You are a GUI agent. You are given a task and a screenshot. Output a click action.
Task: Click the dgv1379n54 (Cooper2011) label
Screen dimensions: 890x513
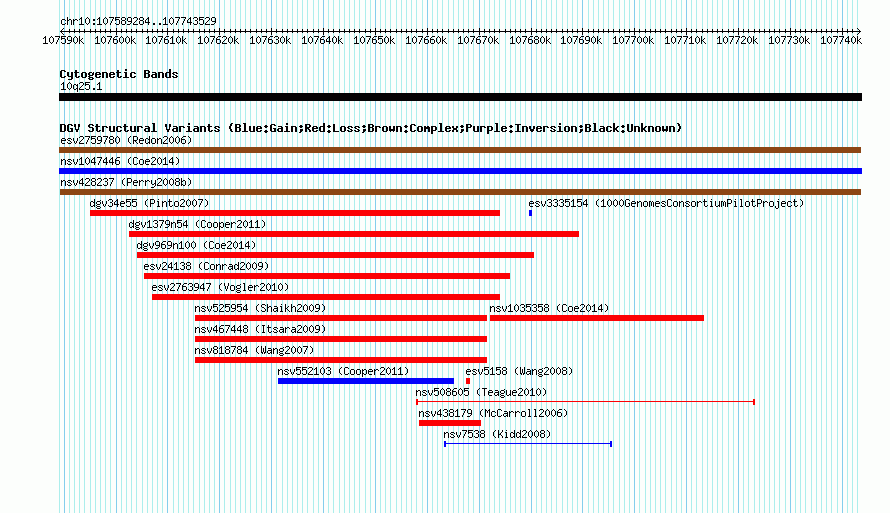point(198,224)
